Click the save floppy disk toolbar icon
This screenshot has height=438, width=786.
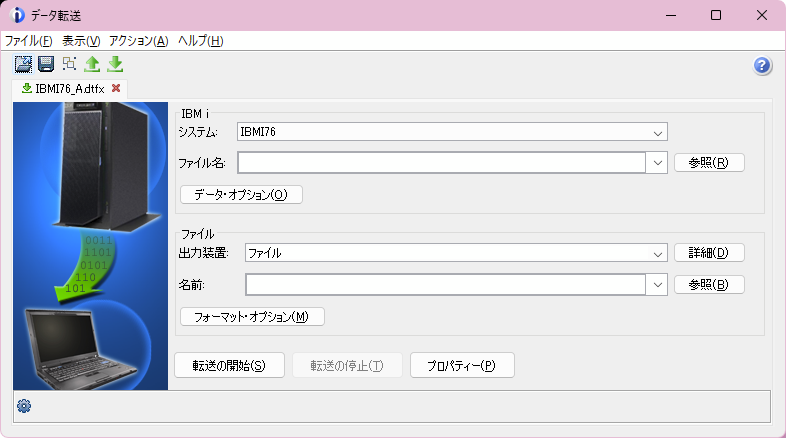46,64
